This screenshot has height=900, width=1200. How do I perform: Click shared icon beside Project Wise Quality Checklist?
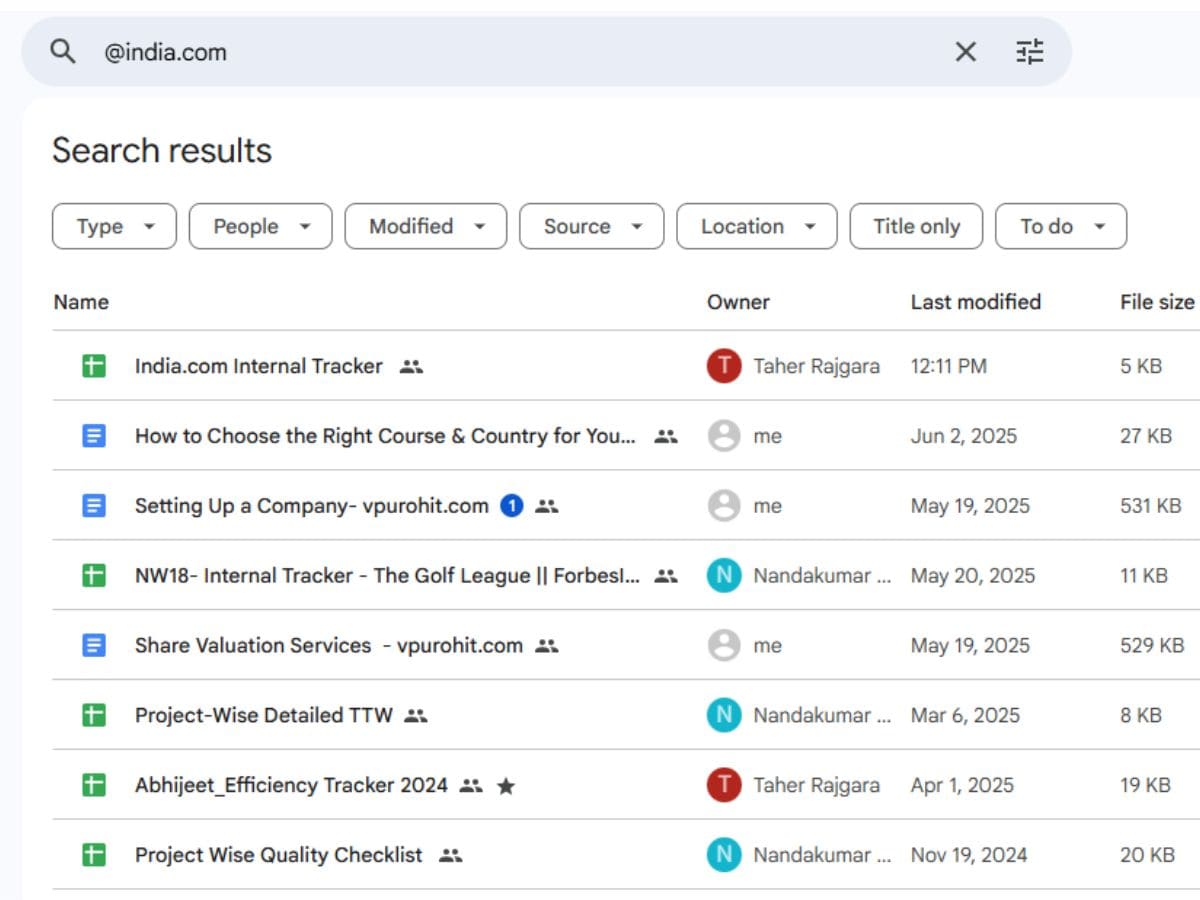451,857
